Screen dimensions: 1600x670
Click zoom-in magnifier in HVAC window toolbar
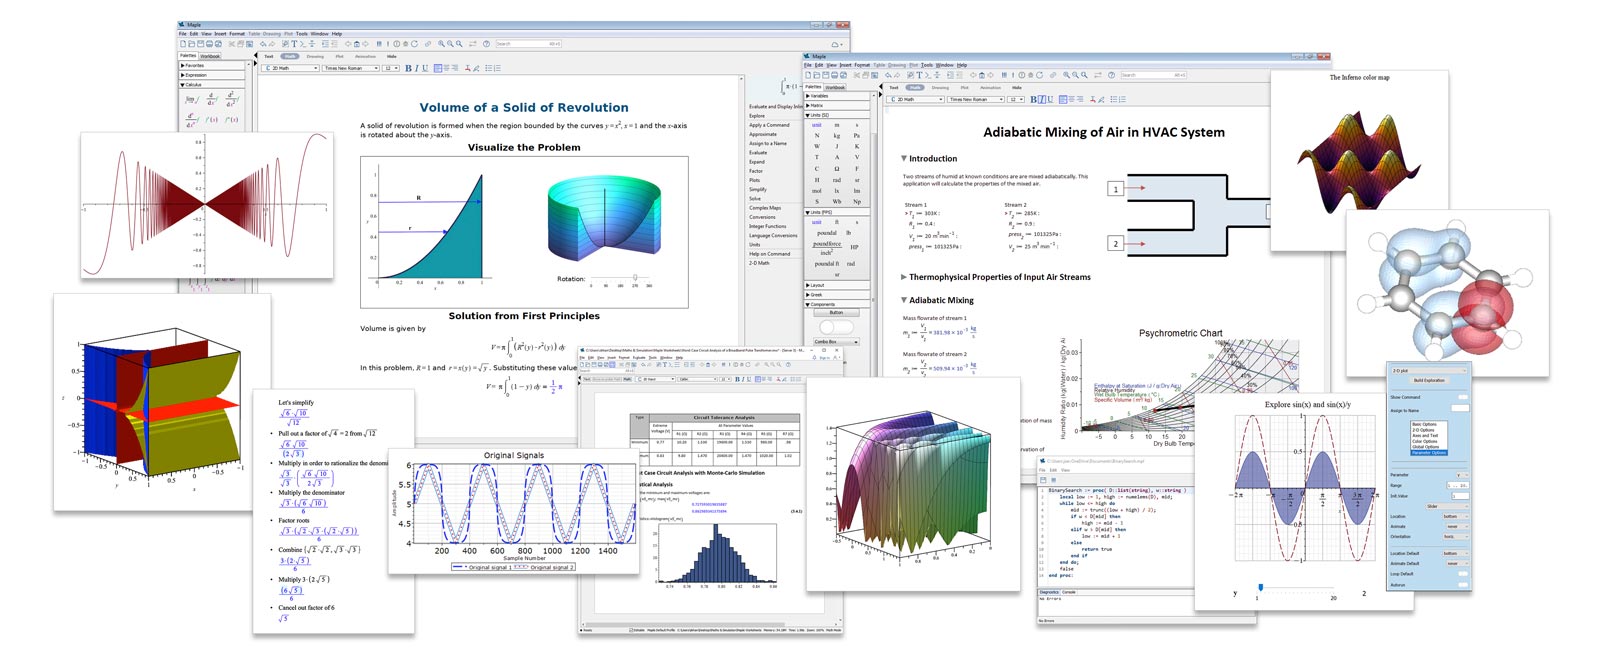1066,75
